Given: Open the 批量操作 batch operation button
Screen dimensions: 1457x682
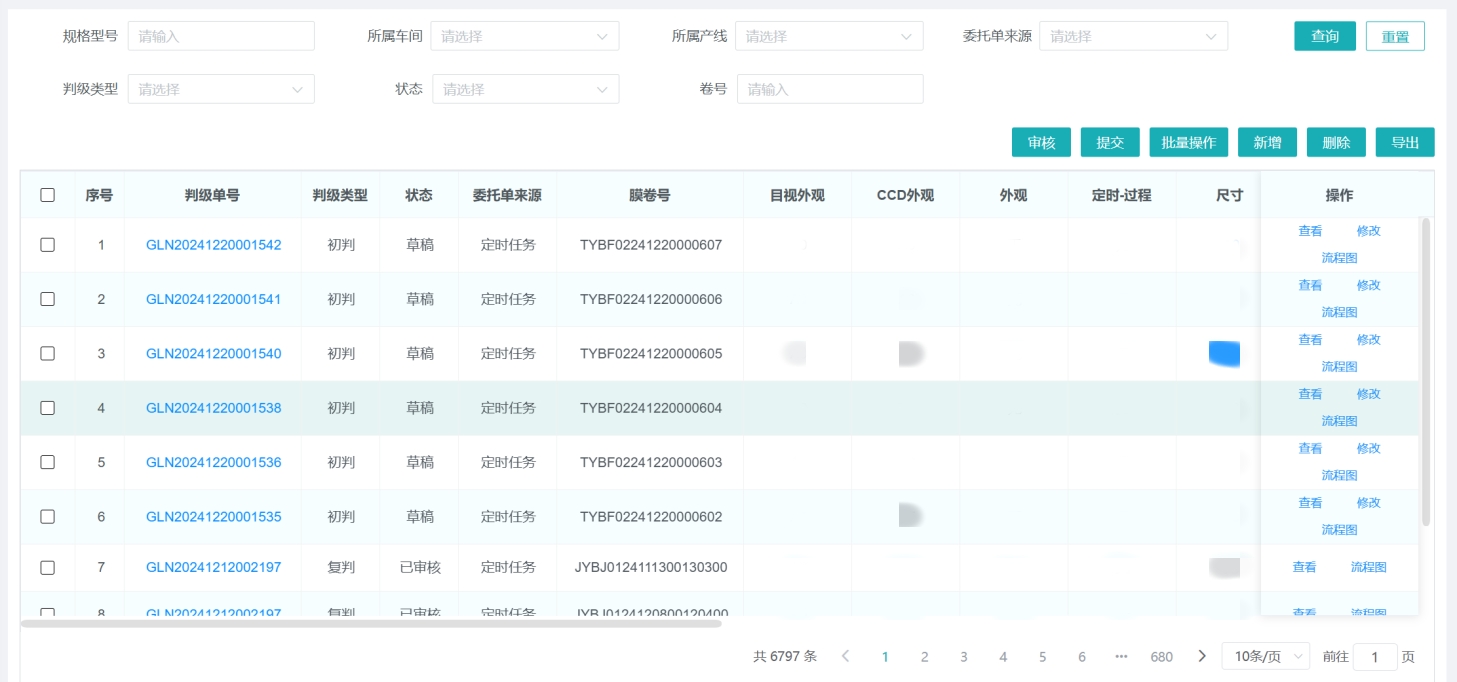Looking at the screenshot, I should [1188, 142].
